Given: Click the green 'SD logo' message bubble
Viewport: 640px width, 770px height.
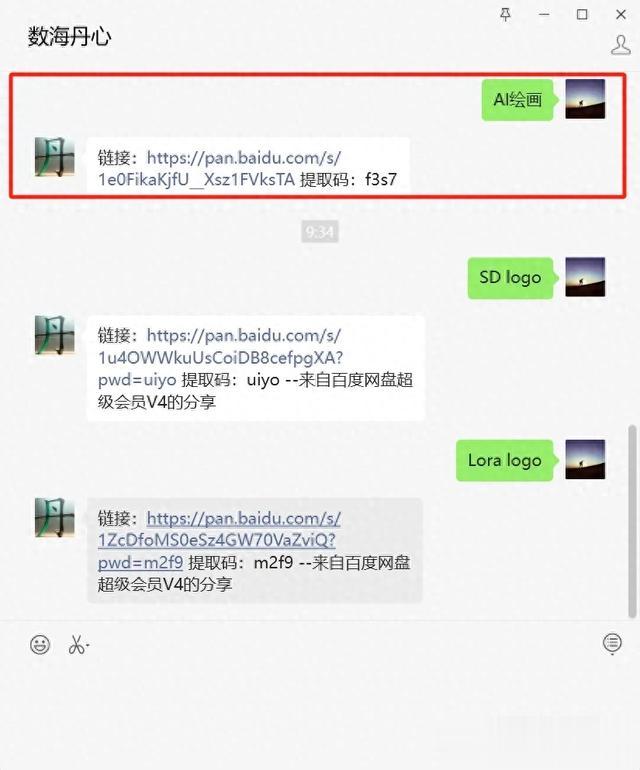Looking at the screenshot, I should 510,277.
